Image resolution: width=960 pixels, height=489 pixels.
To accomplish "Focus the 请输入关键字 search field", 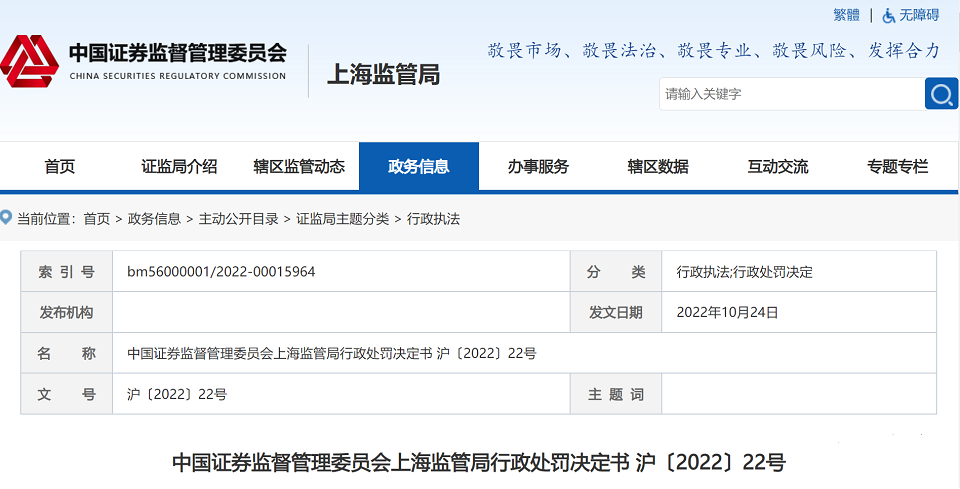I will tap(792, 94).
